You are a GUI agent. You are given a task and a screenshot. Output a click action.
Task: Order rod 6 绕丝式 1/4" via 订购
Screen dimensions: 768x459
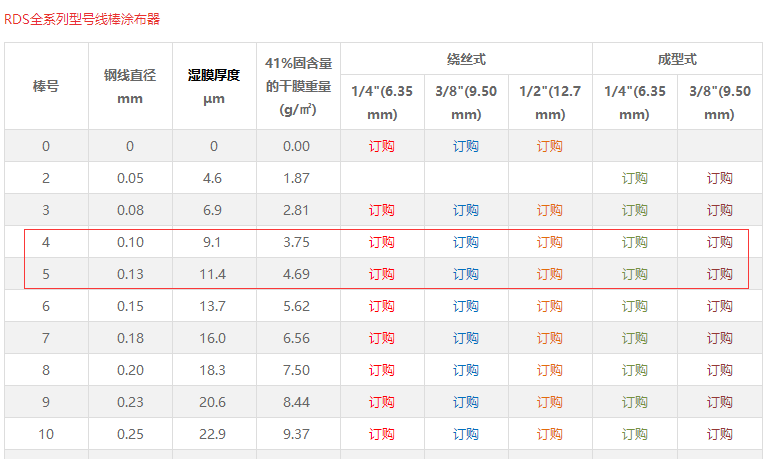382,306
